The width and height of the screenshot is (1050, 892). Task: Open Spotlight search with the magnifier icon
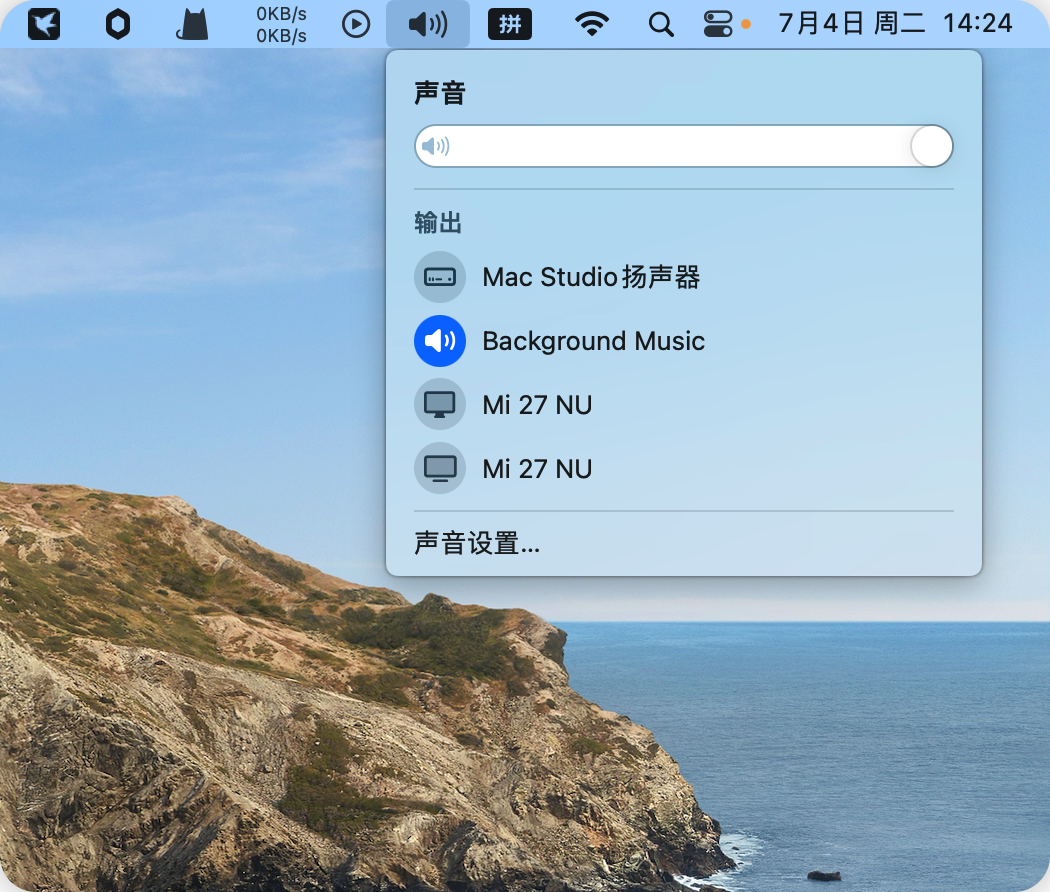(660, 24)
